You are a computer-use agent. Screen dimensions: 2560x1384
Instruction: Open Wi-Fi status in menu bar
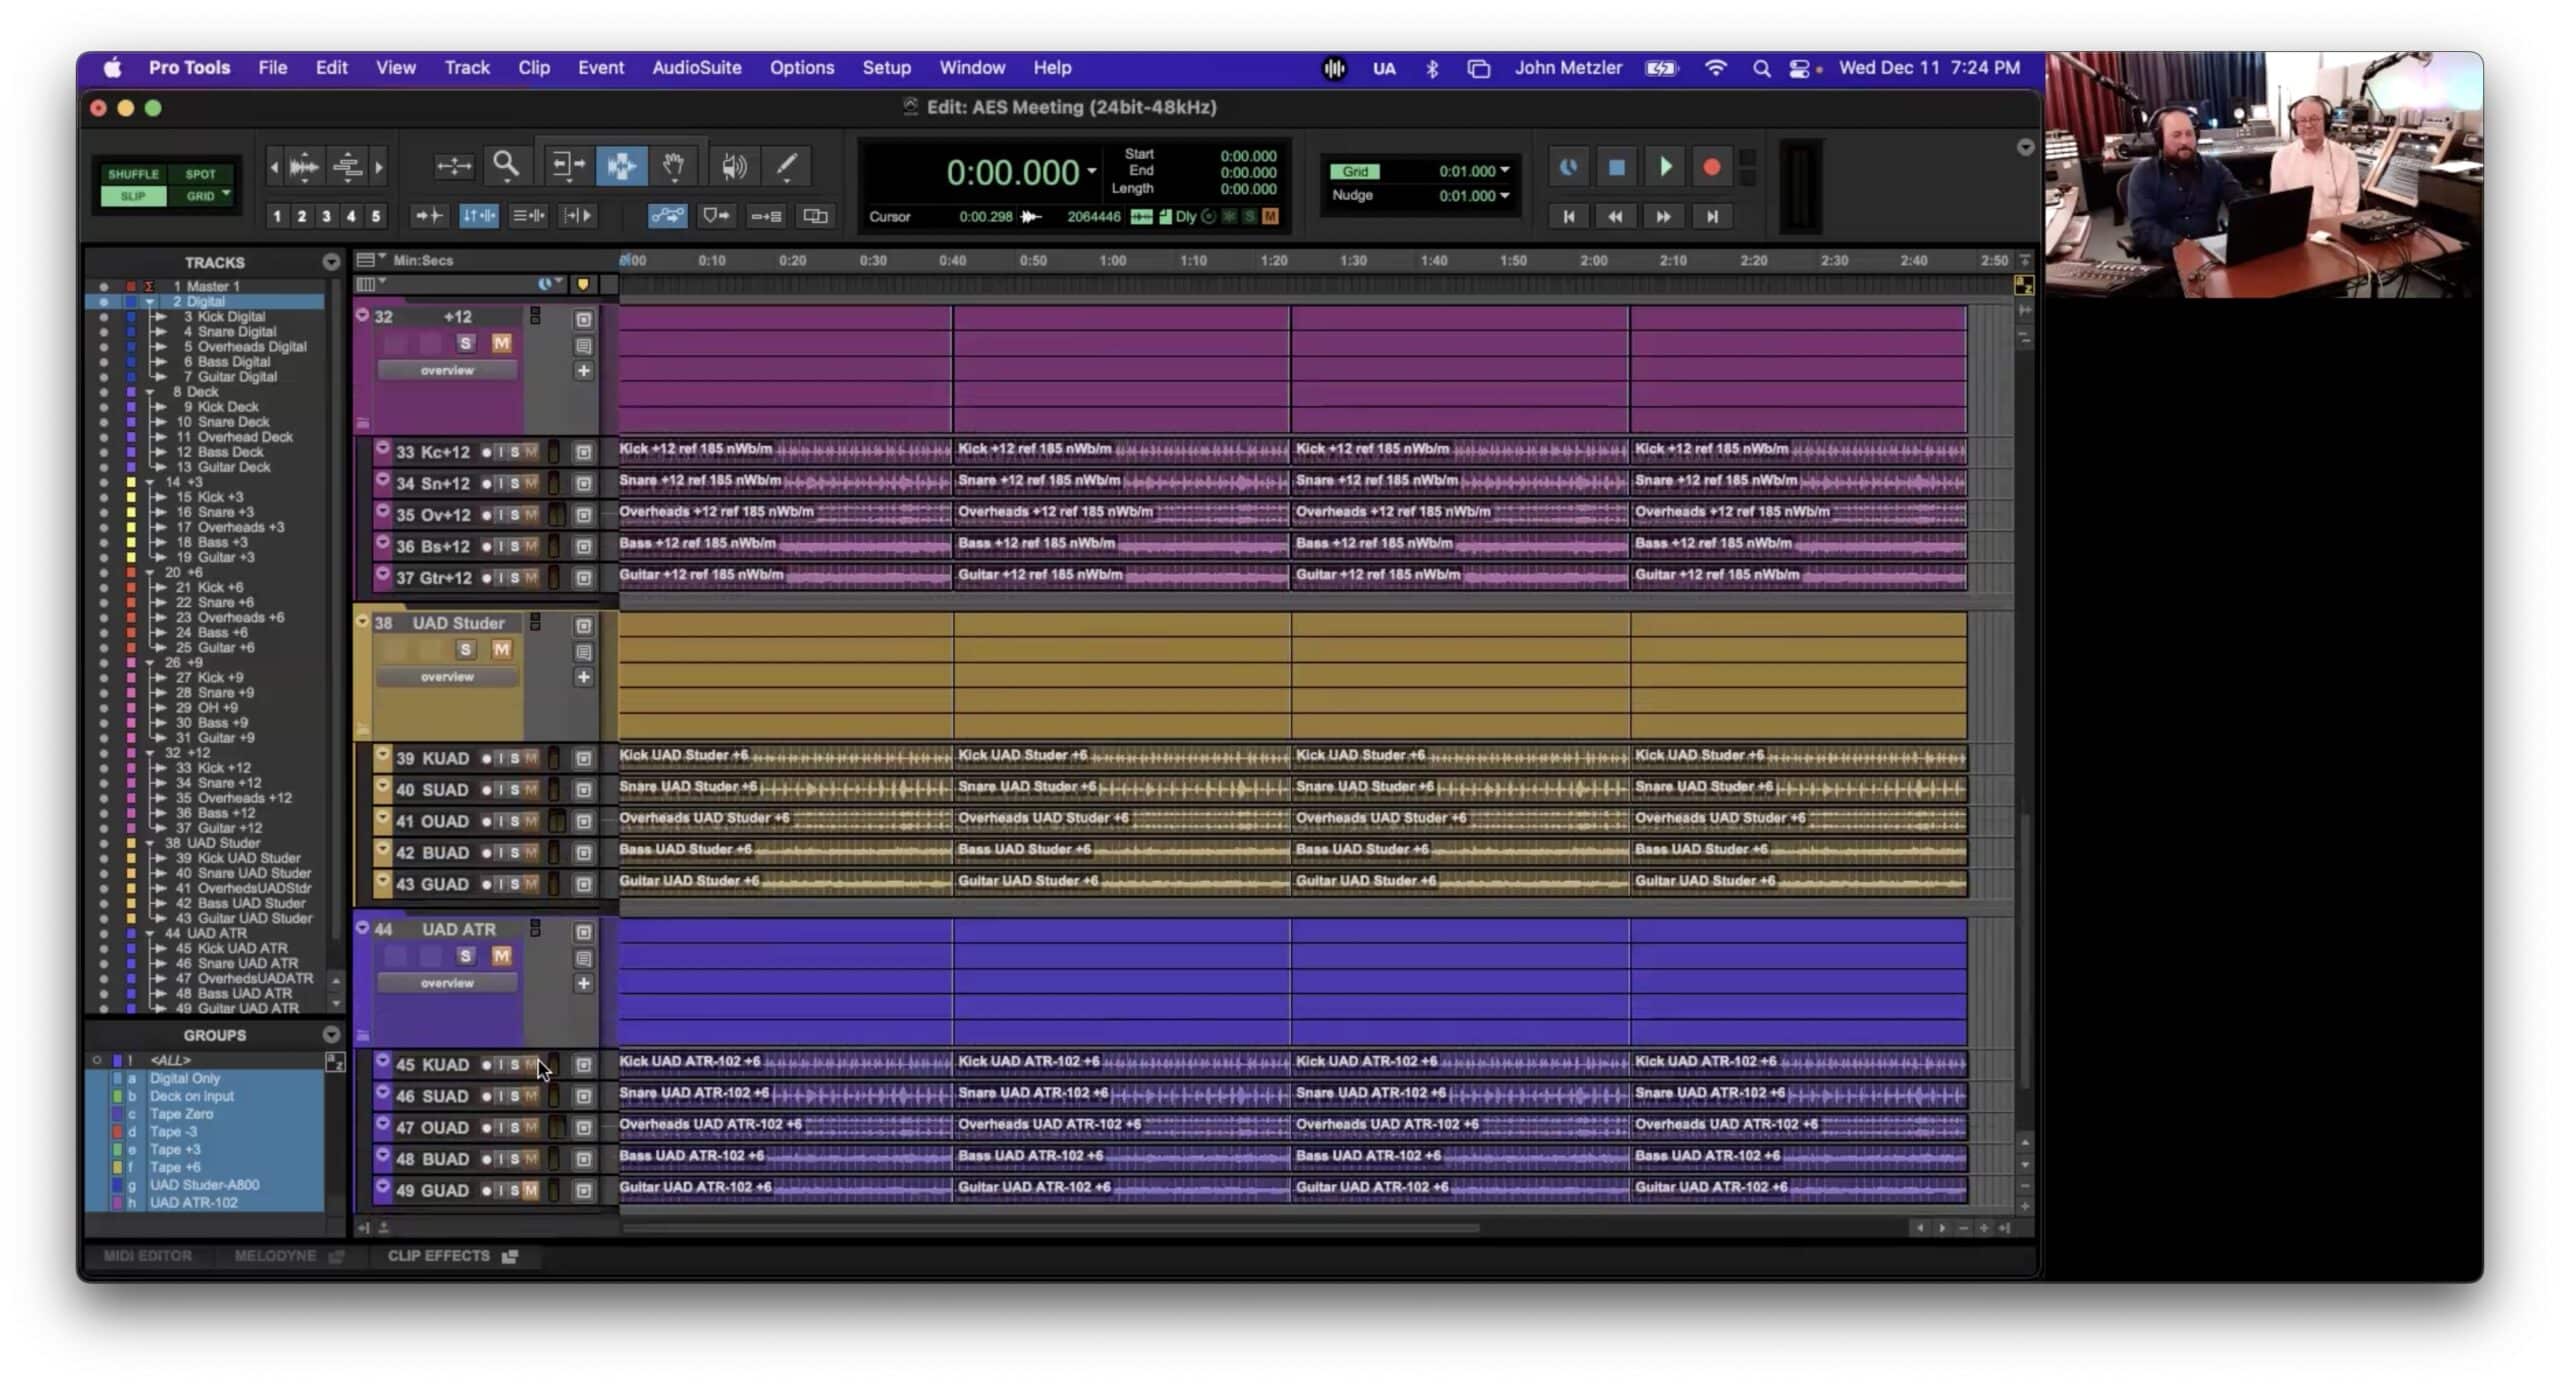[x=1715, y=69]
